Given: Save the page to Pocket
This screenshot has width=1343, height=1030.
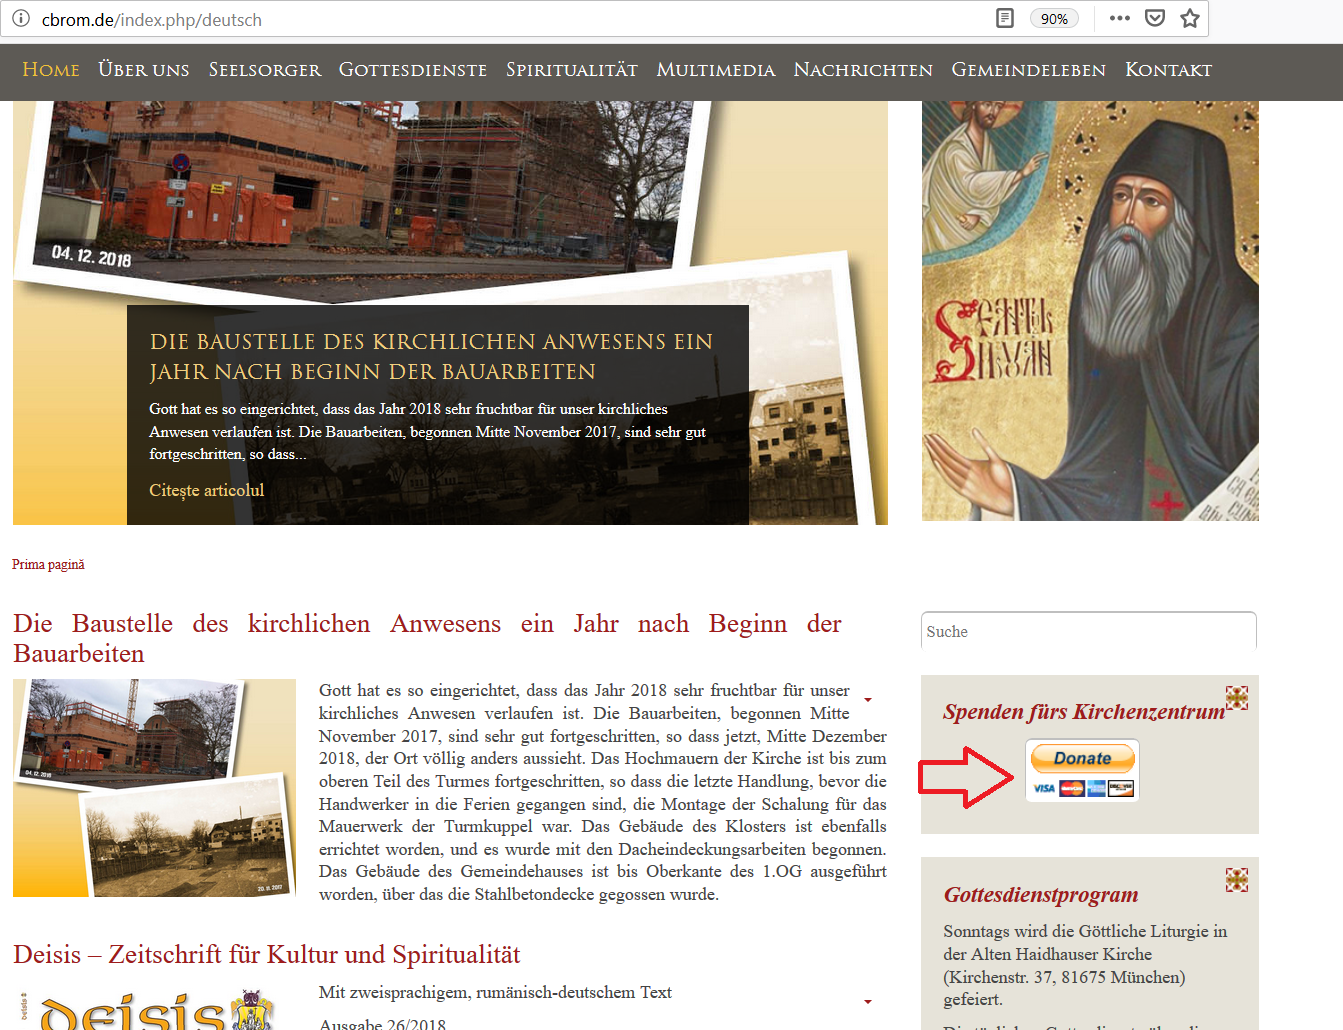Looking at the screenshot, I should pos(1154,18).
